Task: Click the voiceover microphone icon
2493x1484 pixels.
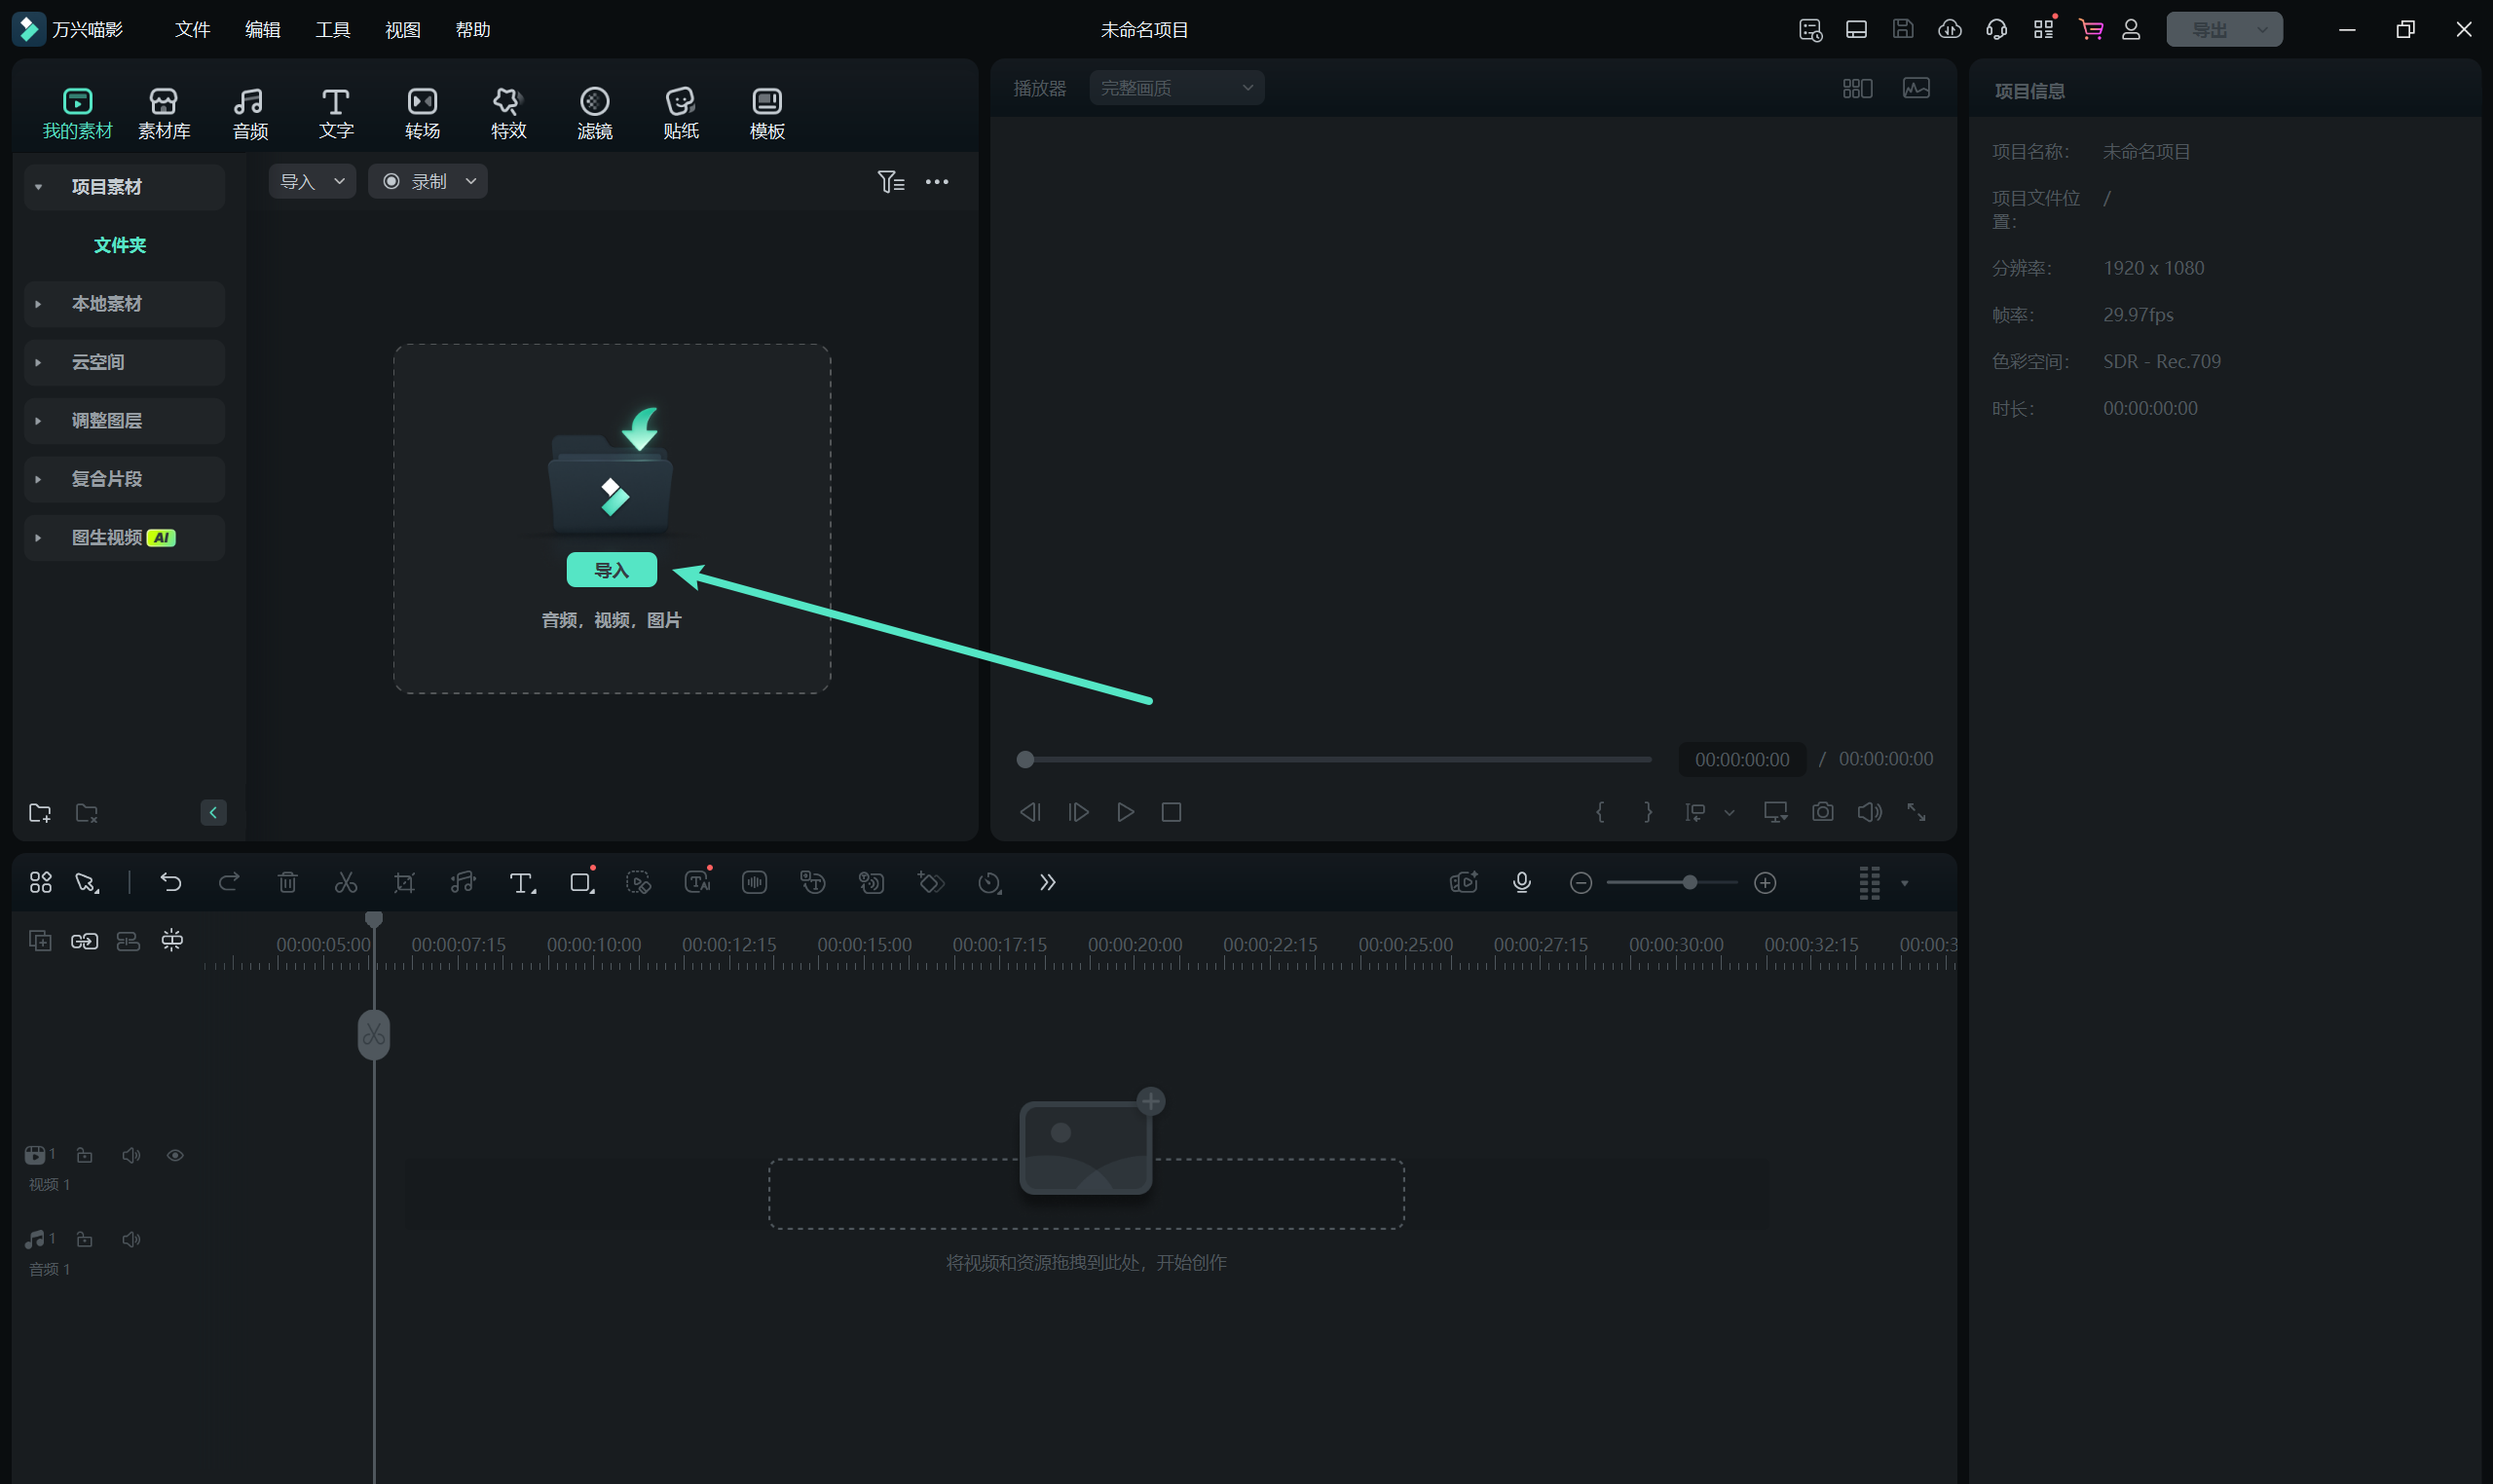Action: coord(1521,882)
